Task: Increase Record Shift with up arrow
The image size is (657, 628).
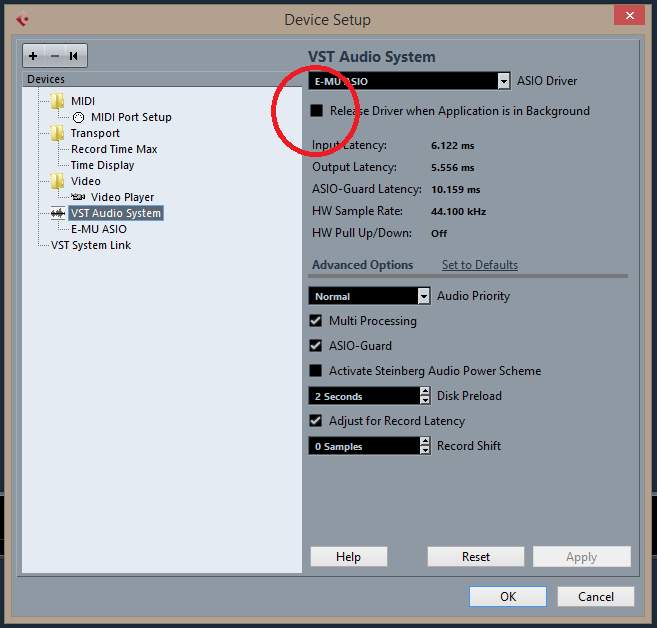Action: pos(425,441)
